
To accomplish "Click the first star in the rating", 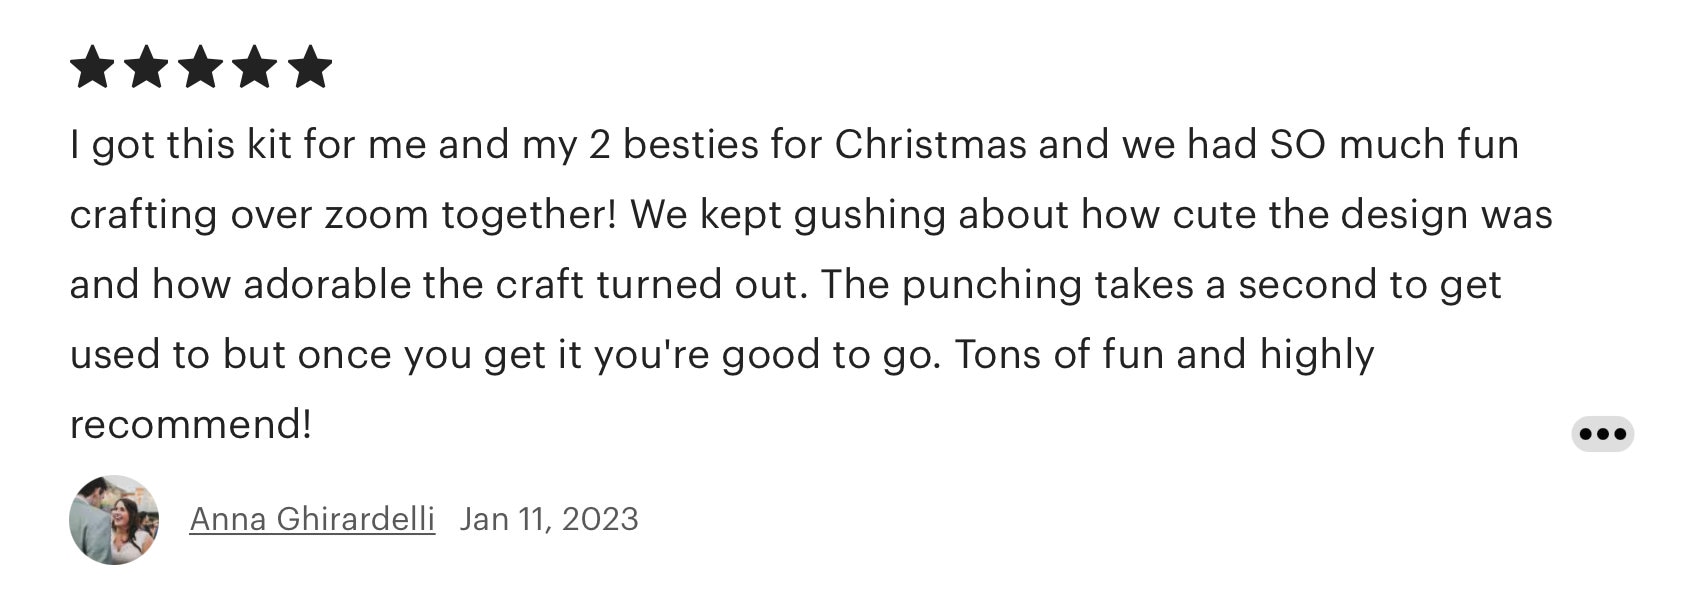I will [x=92, y=67].
